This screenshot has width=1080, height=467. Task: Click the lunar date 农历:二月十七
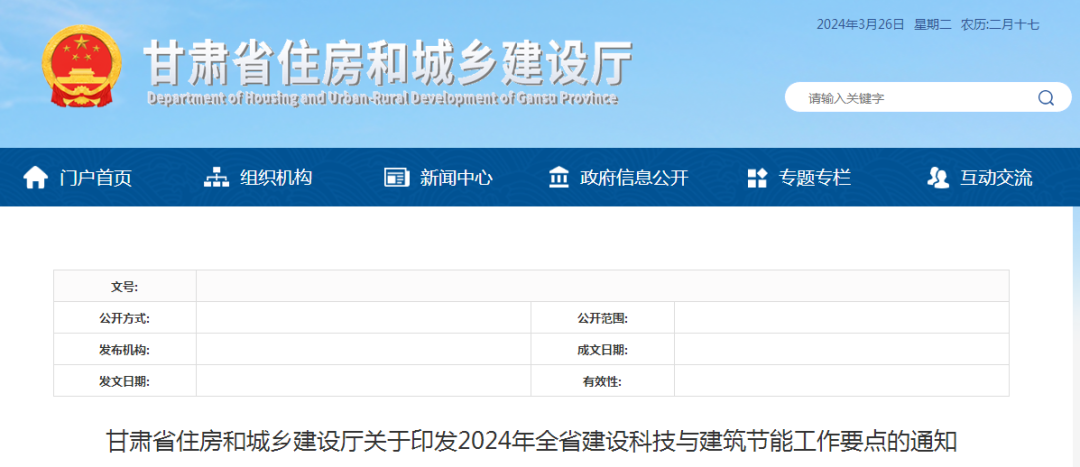tap(1000, 25)
